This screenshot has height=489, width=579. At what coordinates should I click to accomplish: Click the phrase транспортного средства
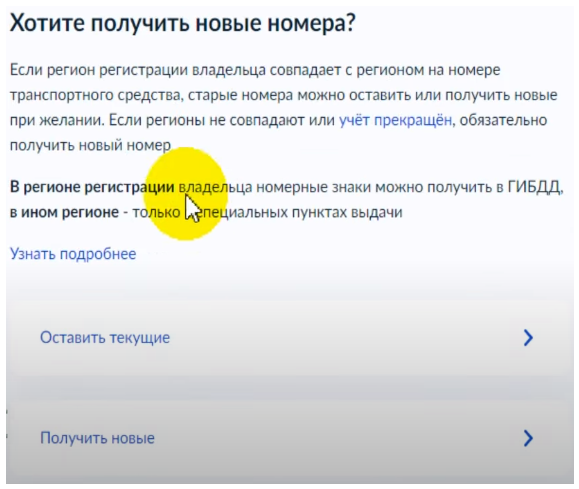[x=95, y=95]
